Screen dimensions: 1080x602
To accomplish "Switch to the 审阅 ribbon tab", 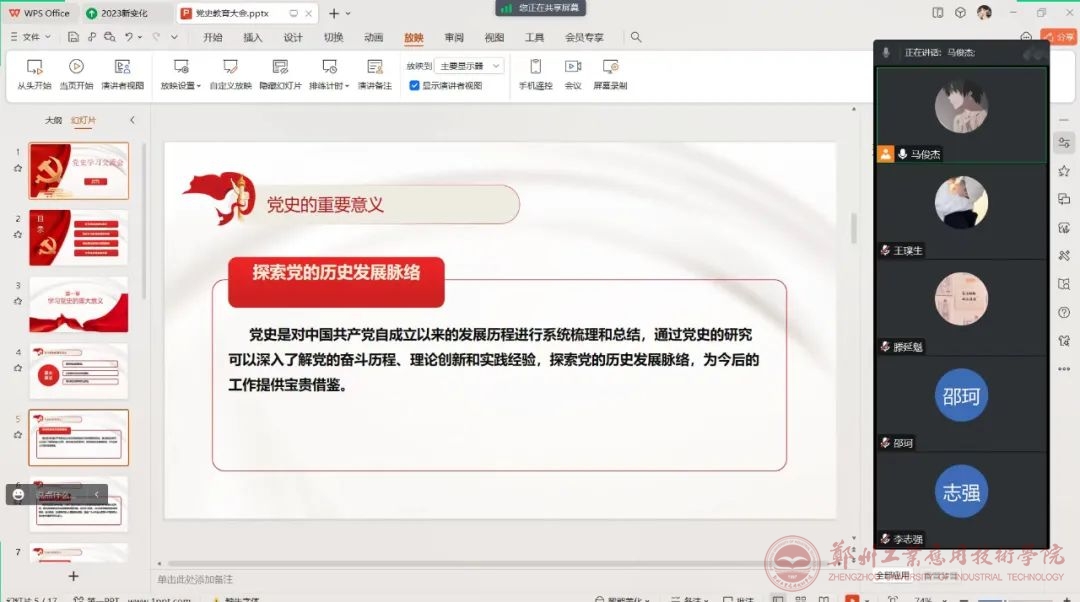I will pyautogui.click(x=454, y=38).
